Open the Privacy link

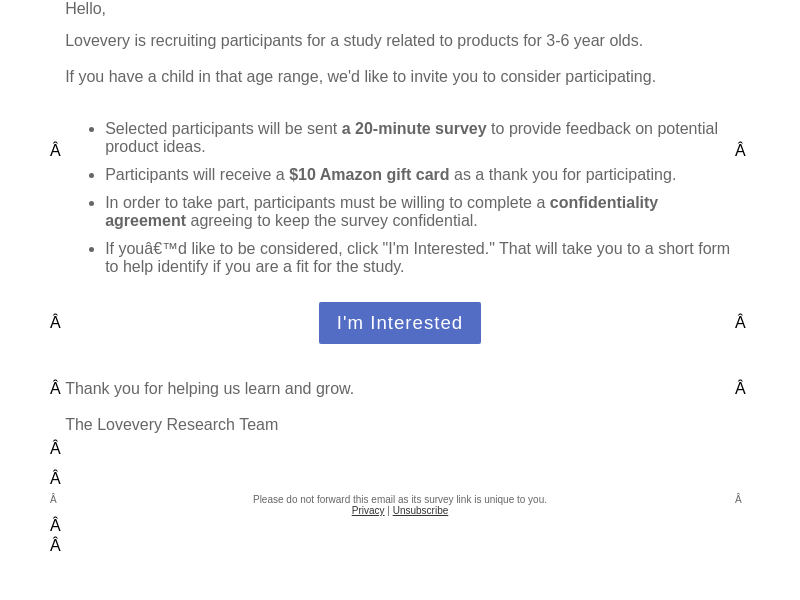[368, 511]
